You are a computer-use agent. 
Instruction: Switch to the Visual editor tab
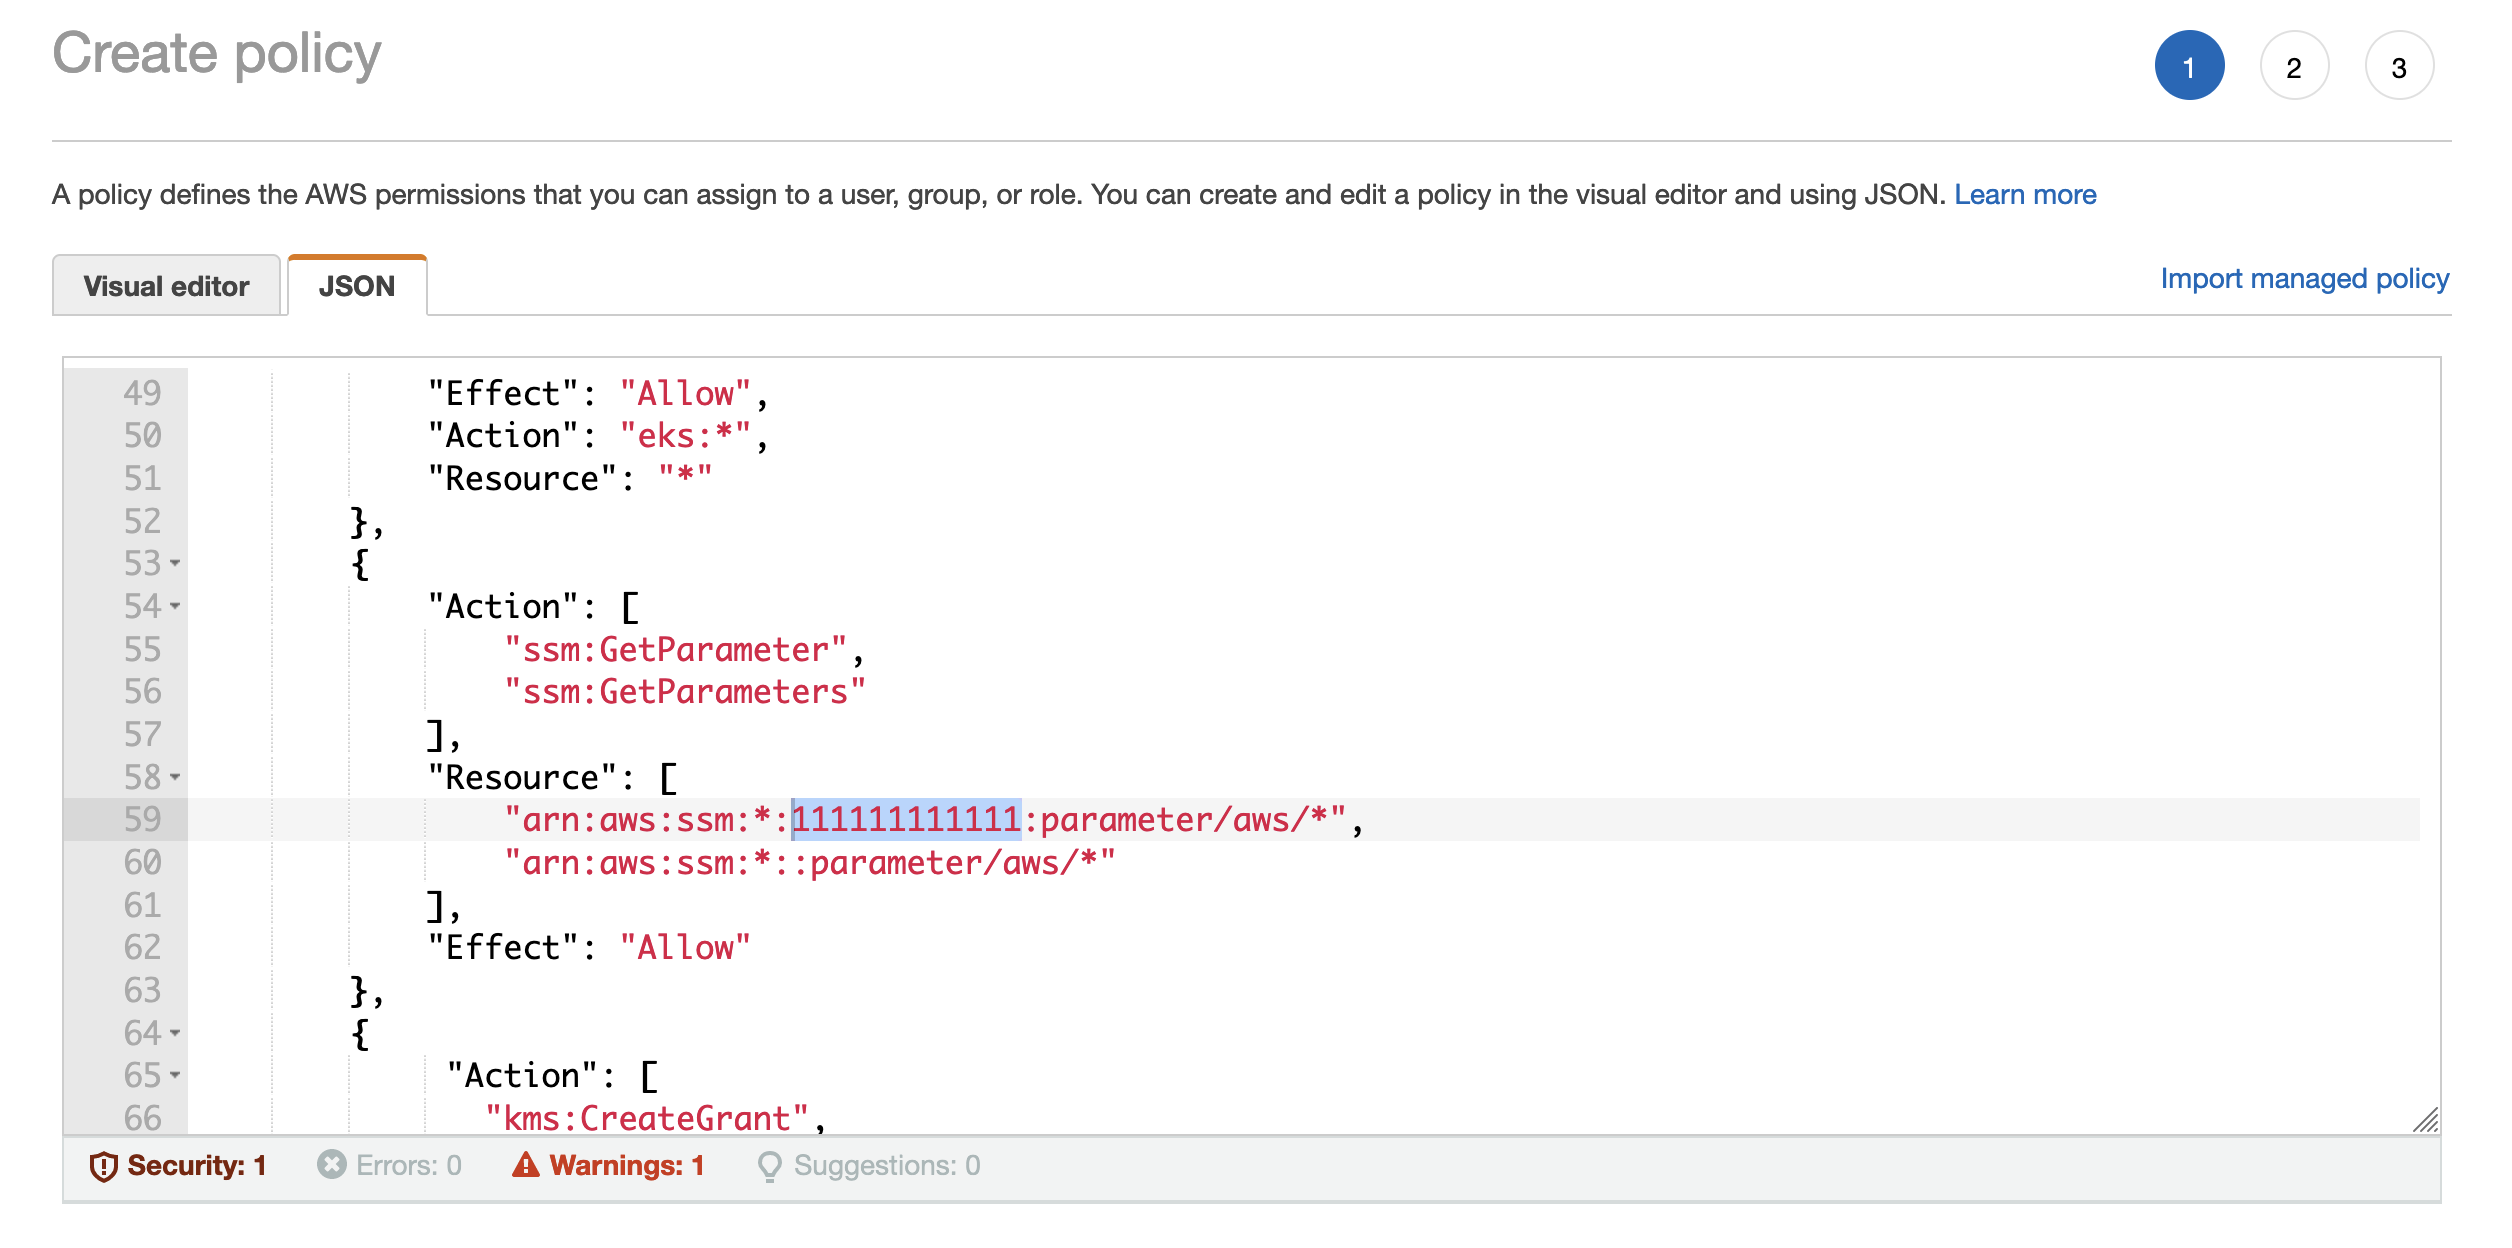point(166,286)
